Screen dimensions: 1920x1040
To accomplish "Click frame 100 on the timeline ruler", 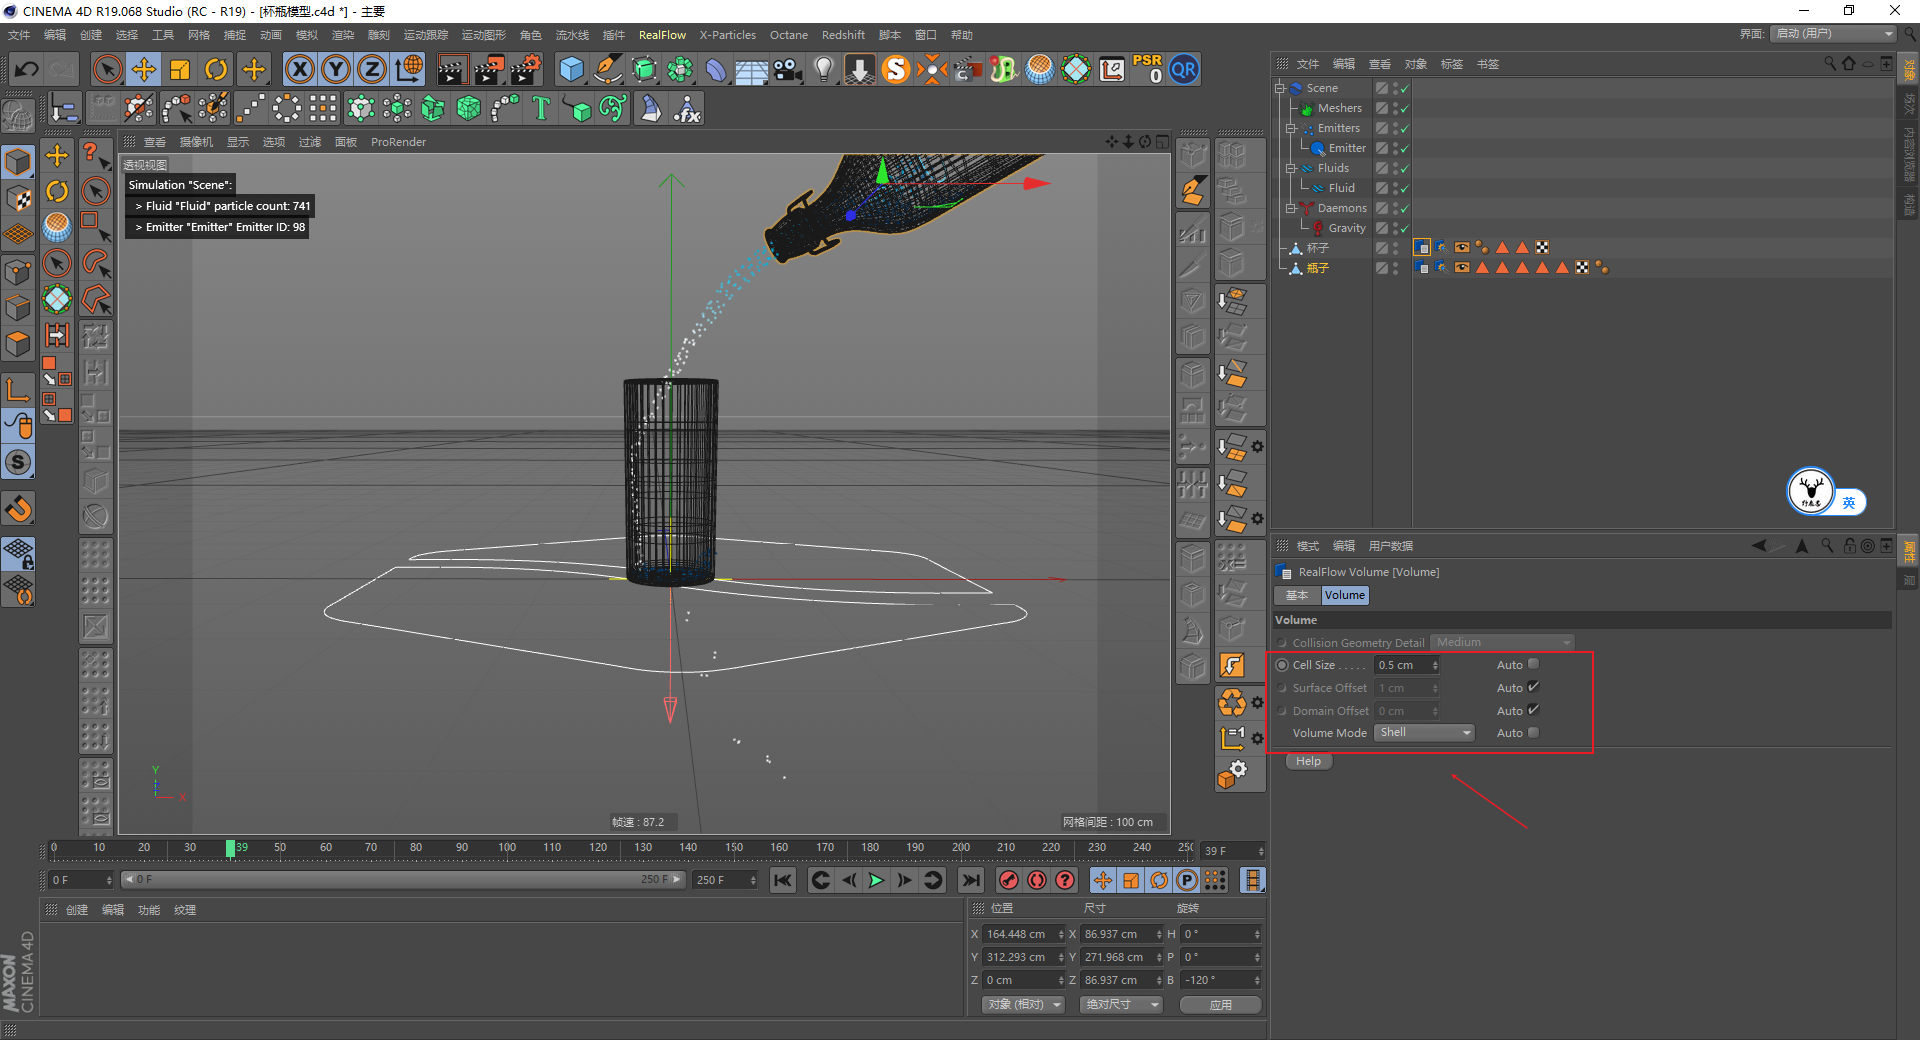I will [507, 849].
